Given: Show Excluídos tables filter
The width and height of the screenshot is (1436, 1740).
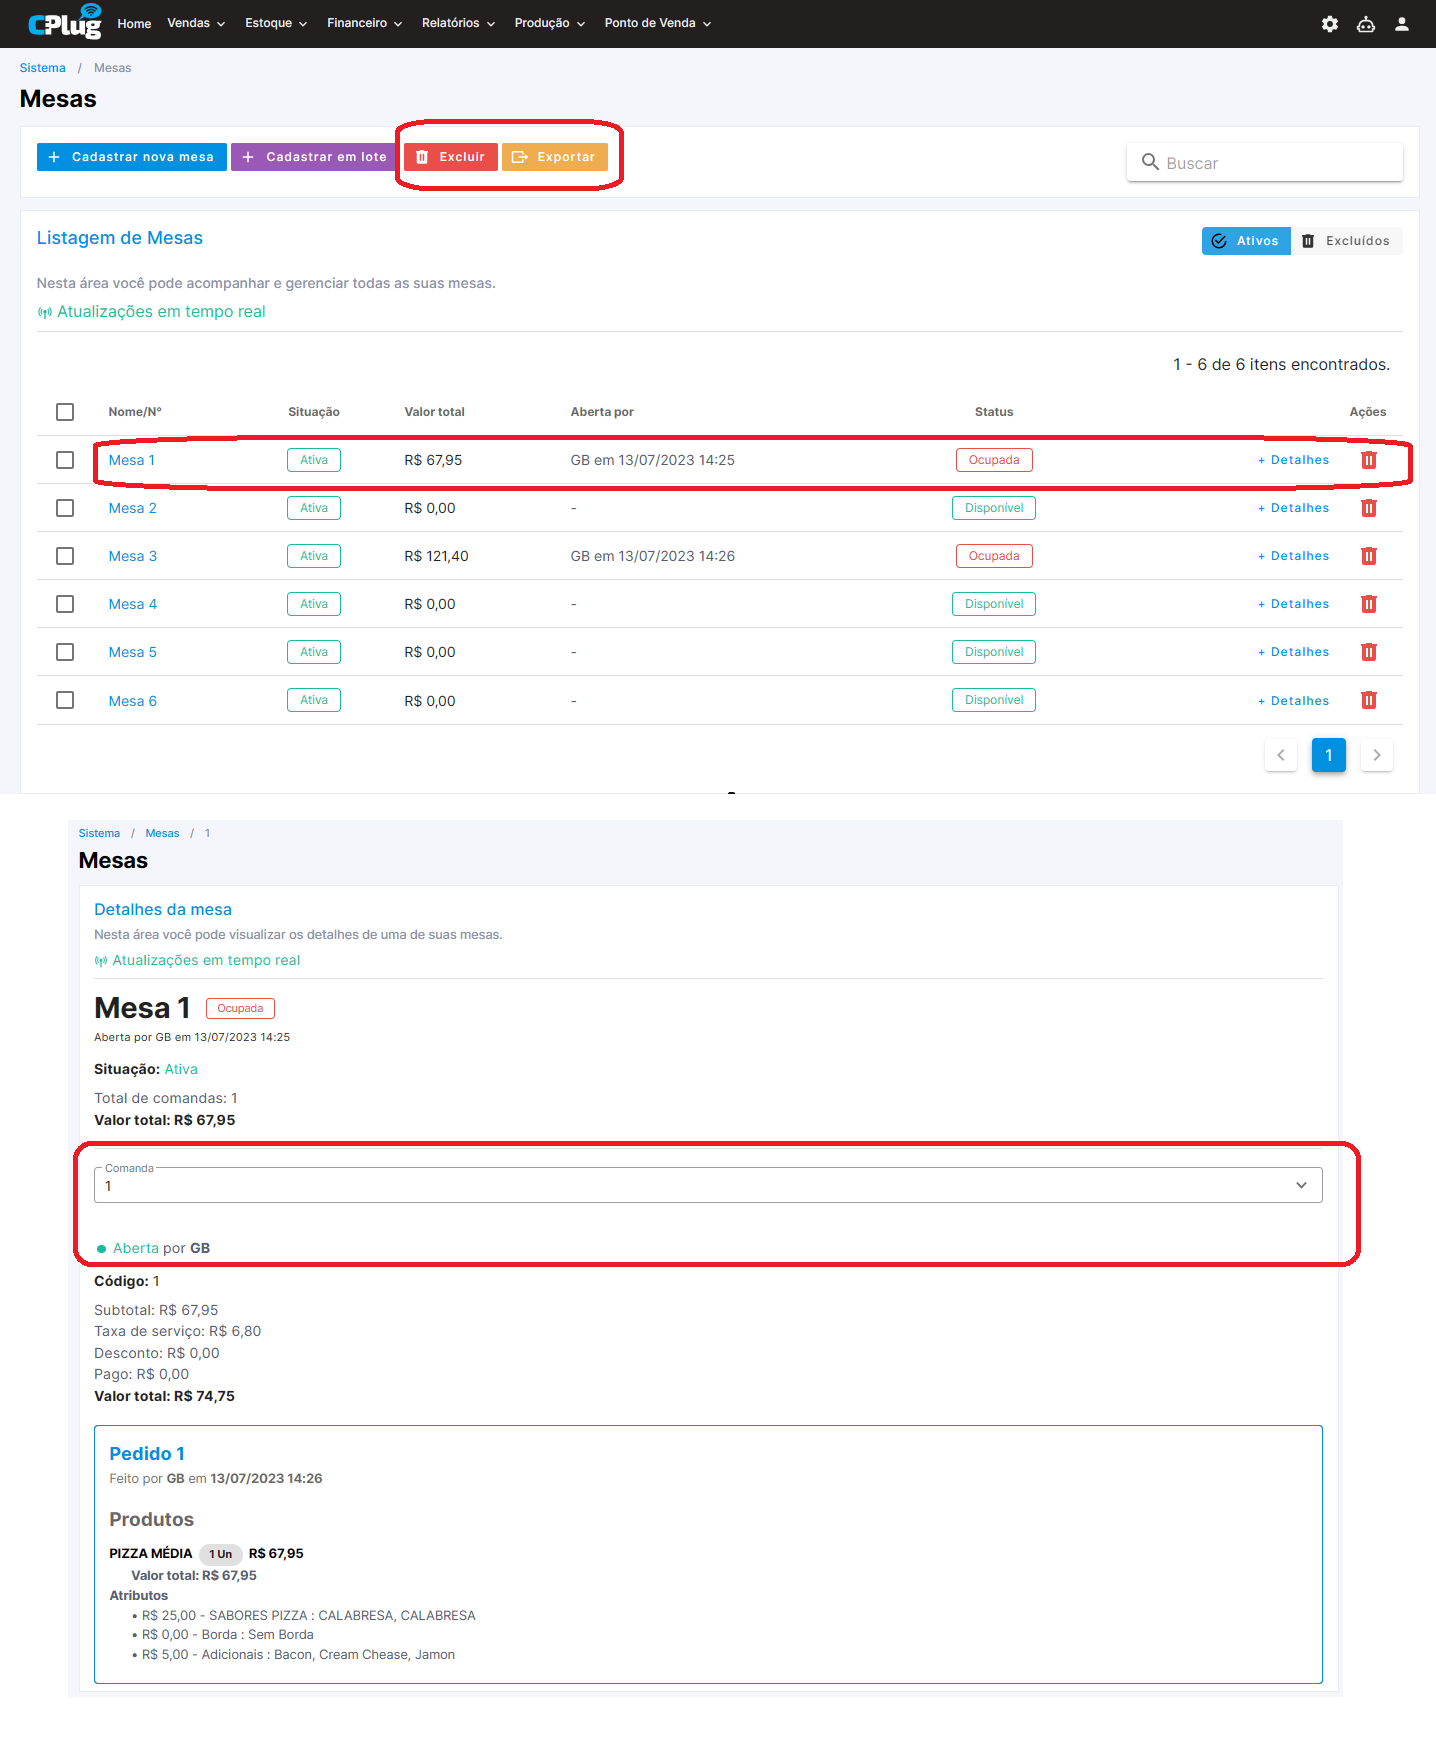Looking at the screenshot, I should 1346,241.
